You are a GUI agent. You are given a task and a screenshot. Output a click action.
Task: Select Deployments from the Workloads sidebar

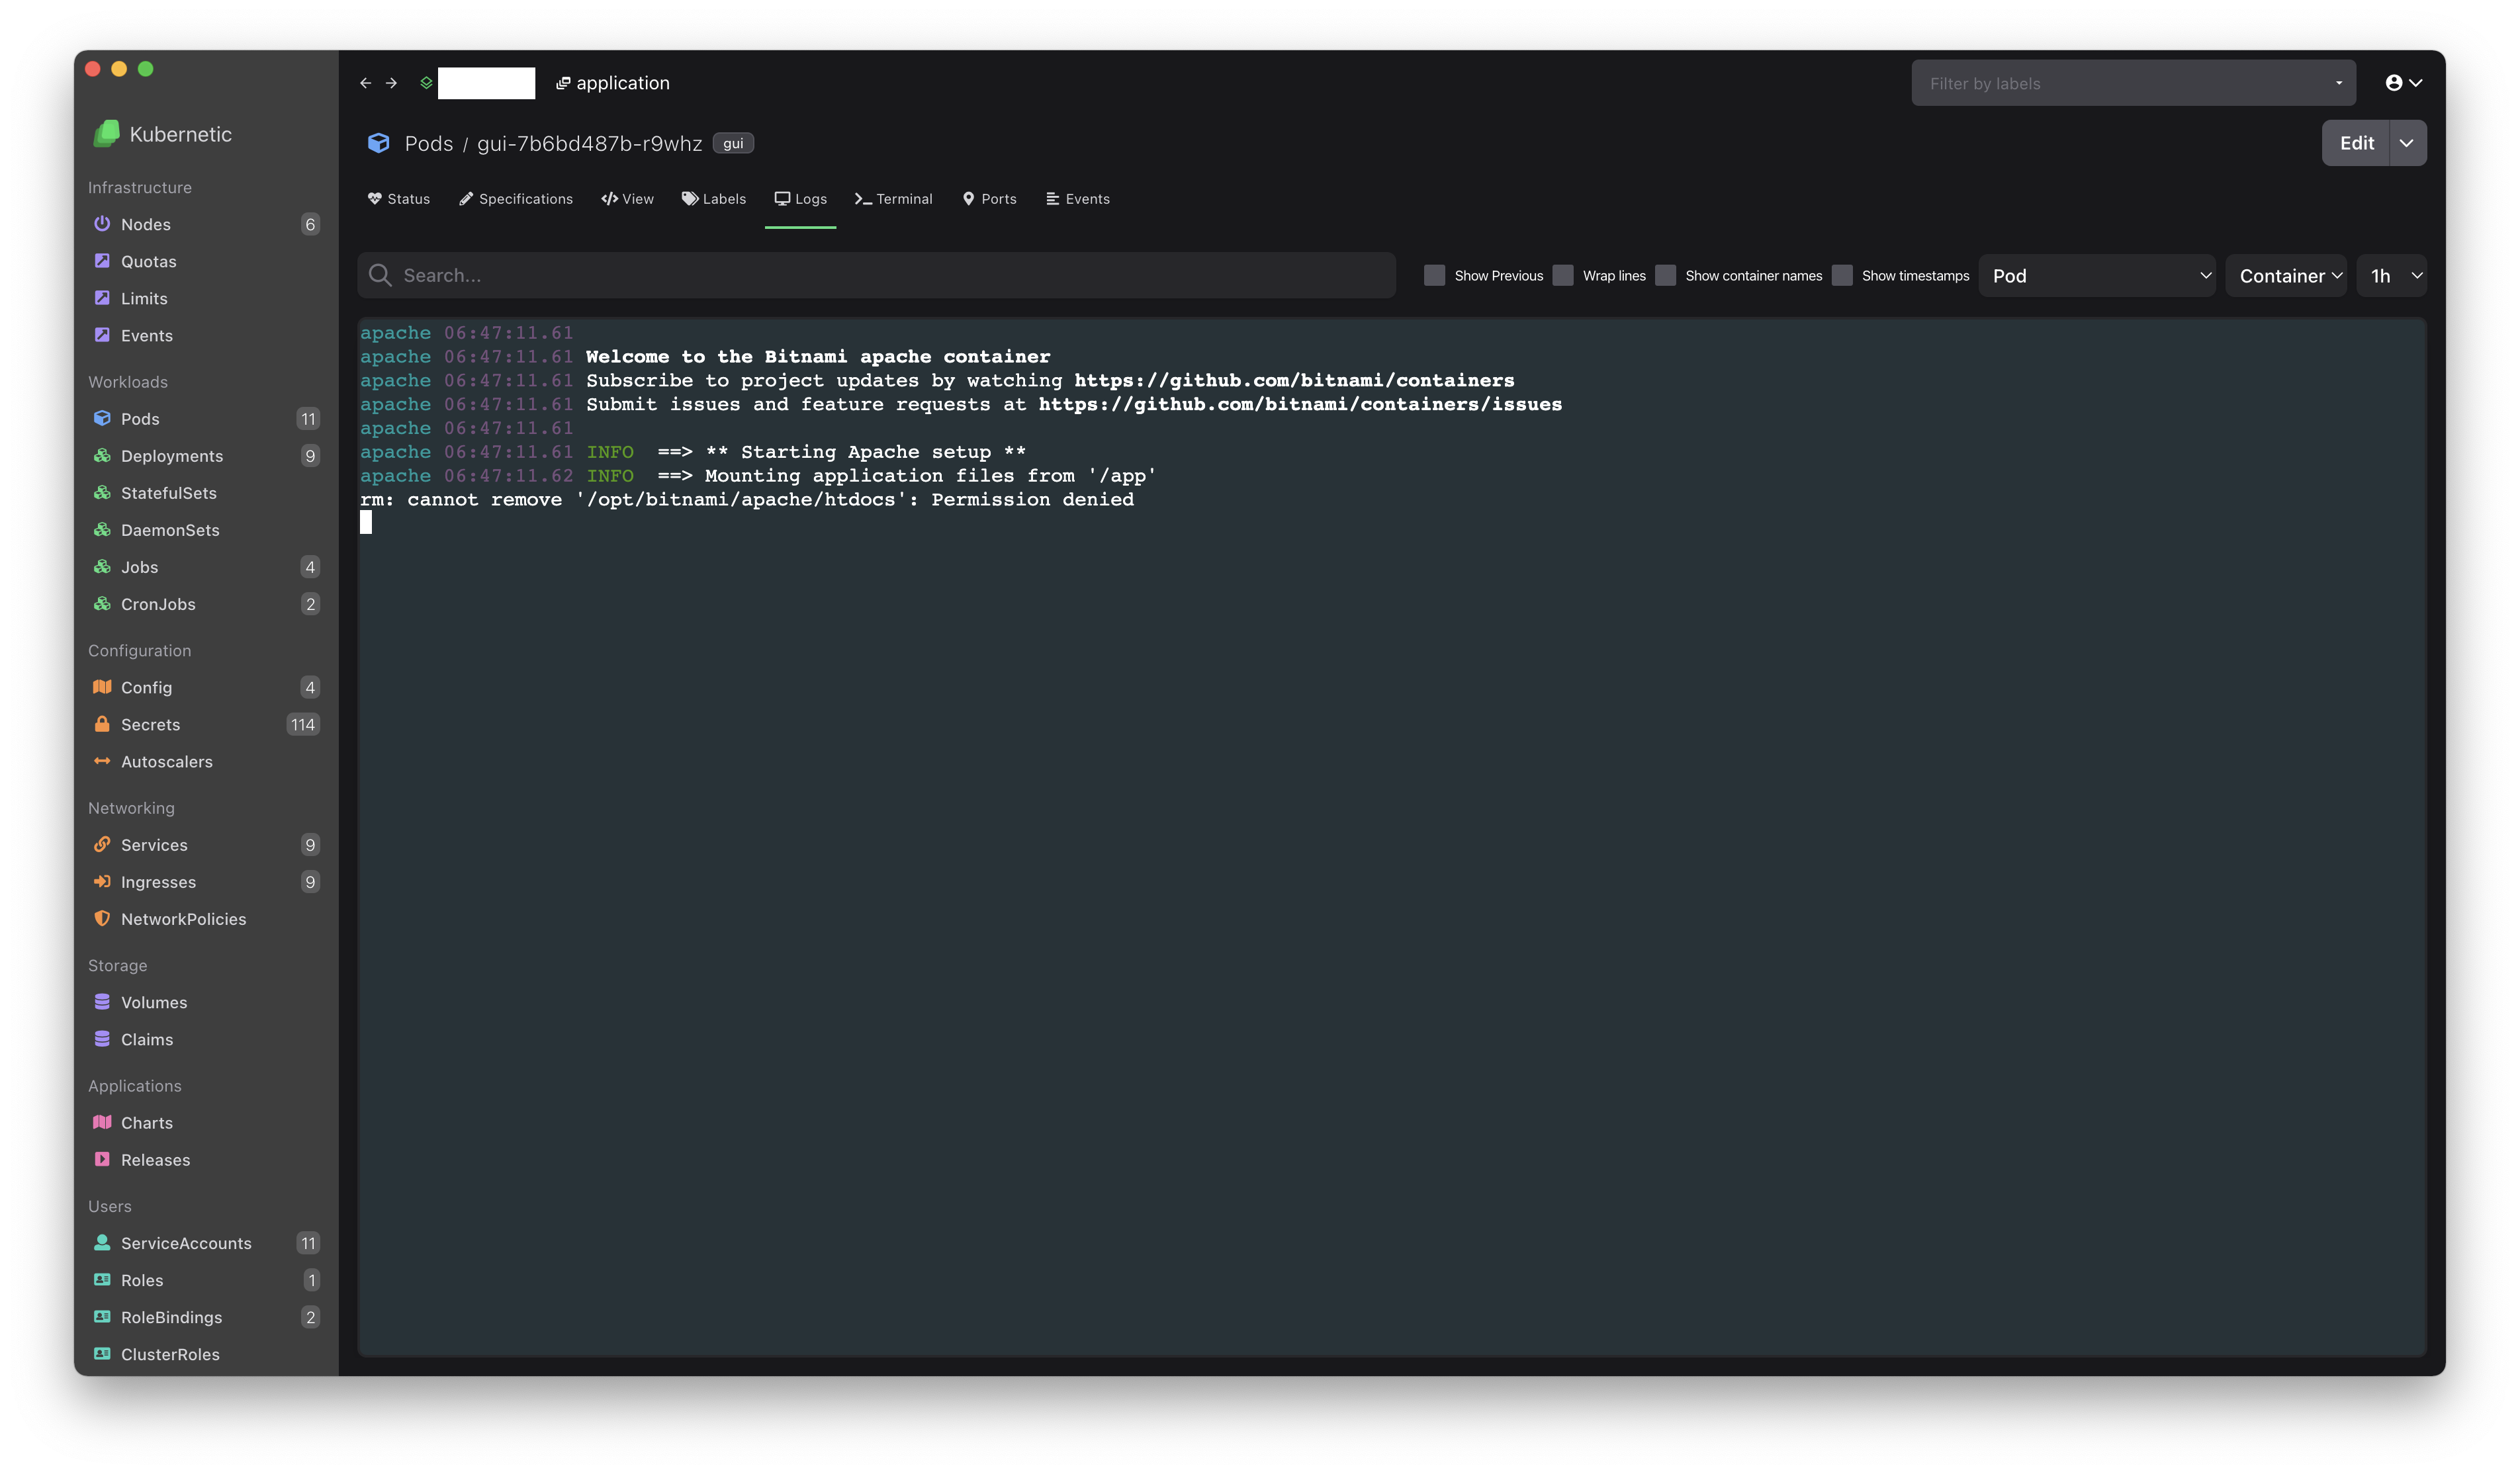point(171,455)
